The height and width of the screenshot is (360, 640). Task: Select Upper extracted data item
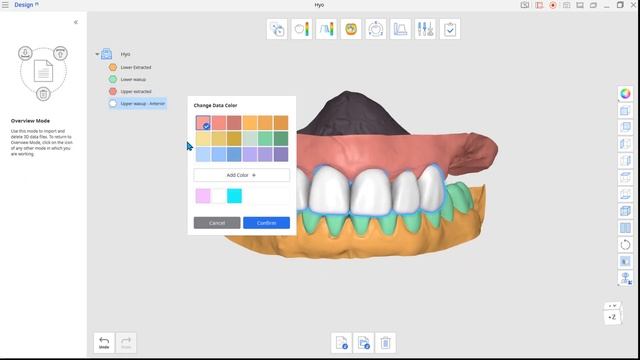[x=136, y=91]
